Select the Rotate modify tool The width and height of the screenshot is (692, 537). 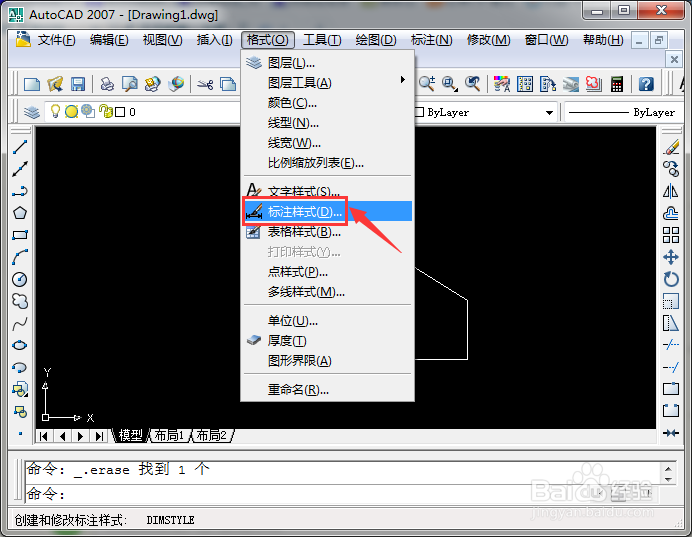pos(671,279)
